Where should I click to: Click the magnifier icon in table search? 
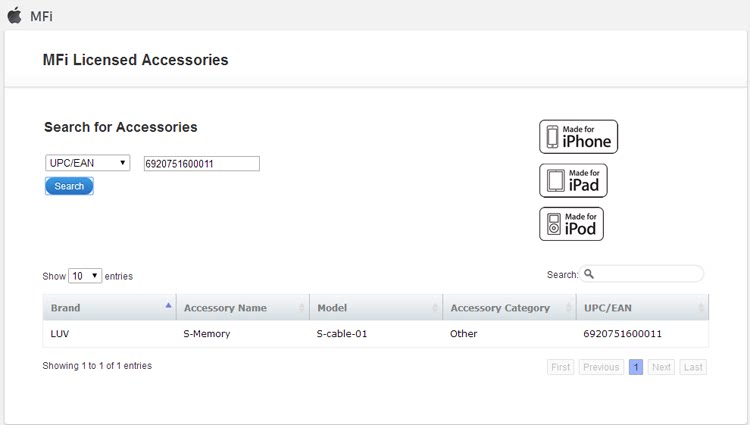coord(589,274)
